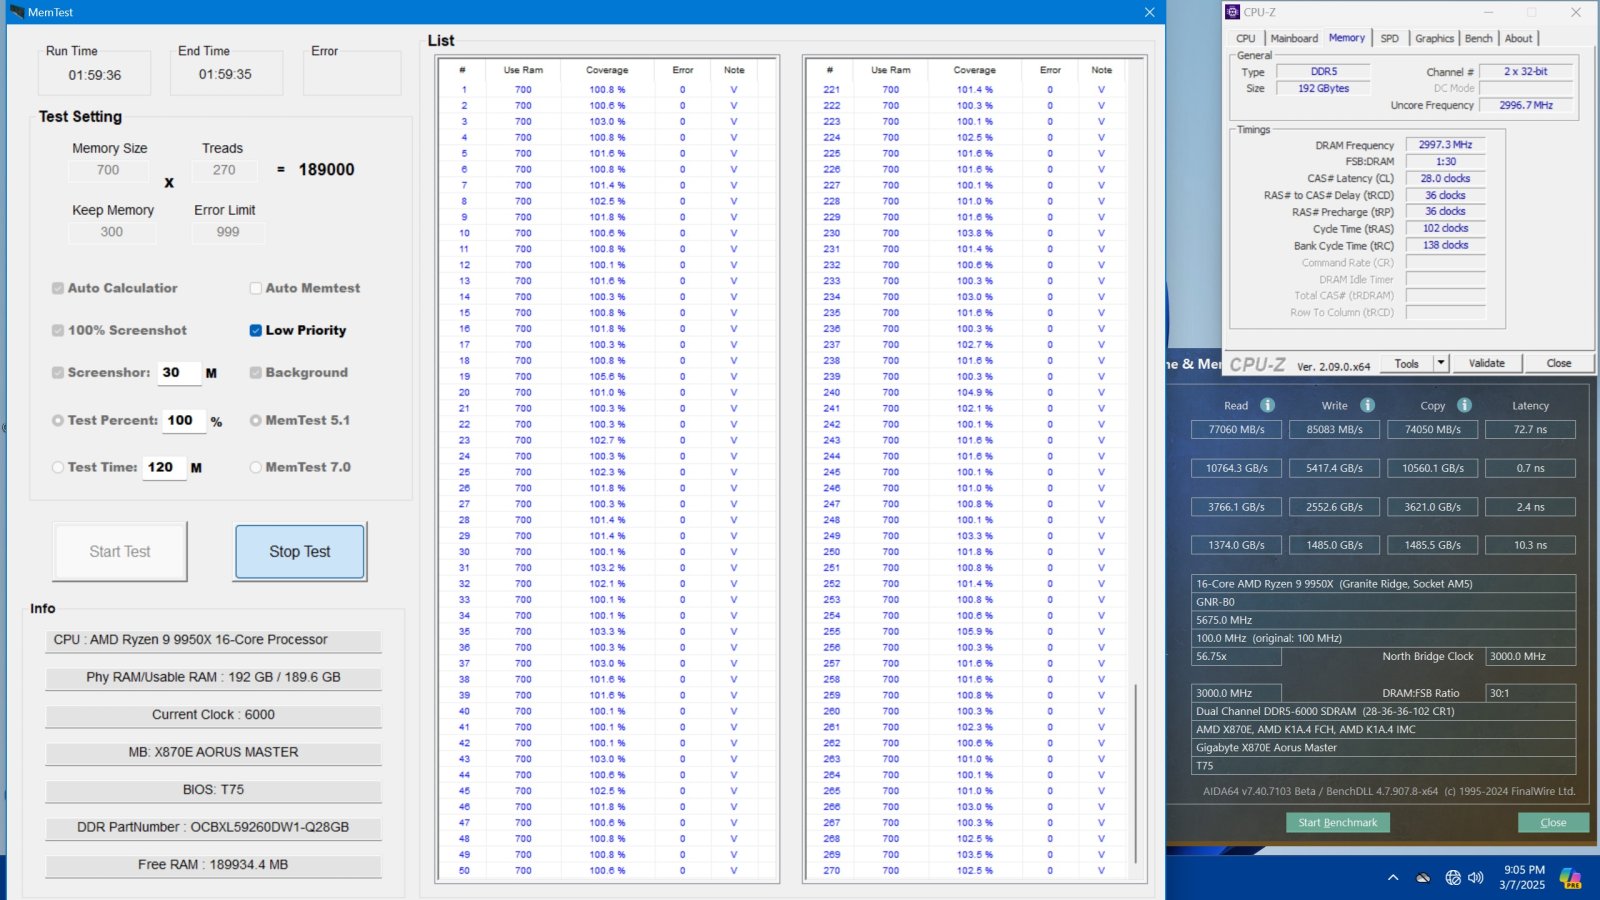
Task: Click the MB: X870E AORUS MASTER row
Action: click(213, 752)
